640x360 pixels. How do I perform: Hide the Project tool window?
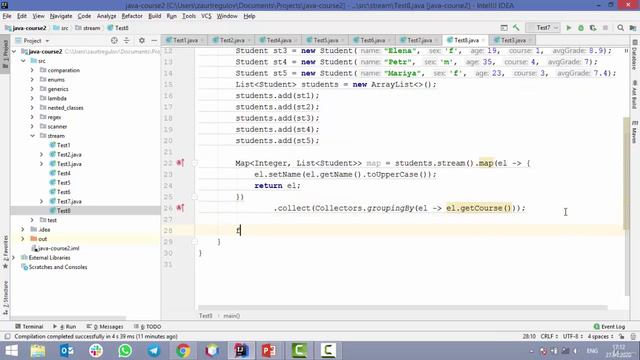coord(154,40)
